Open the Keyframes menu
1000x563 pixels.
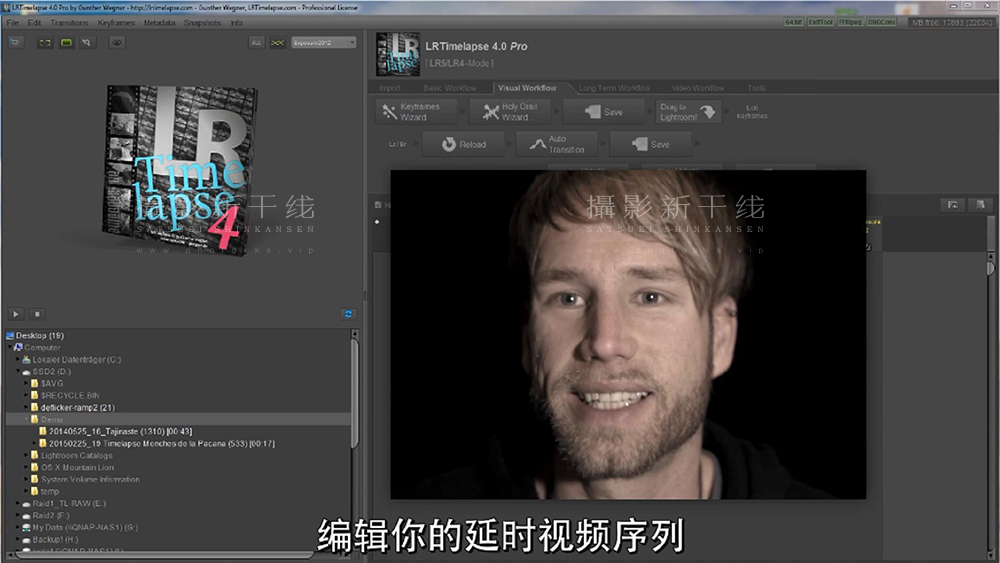pos(116,22)
